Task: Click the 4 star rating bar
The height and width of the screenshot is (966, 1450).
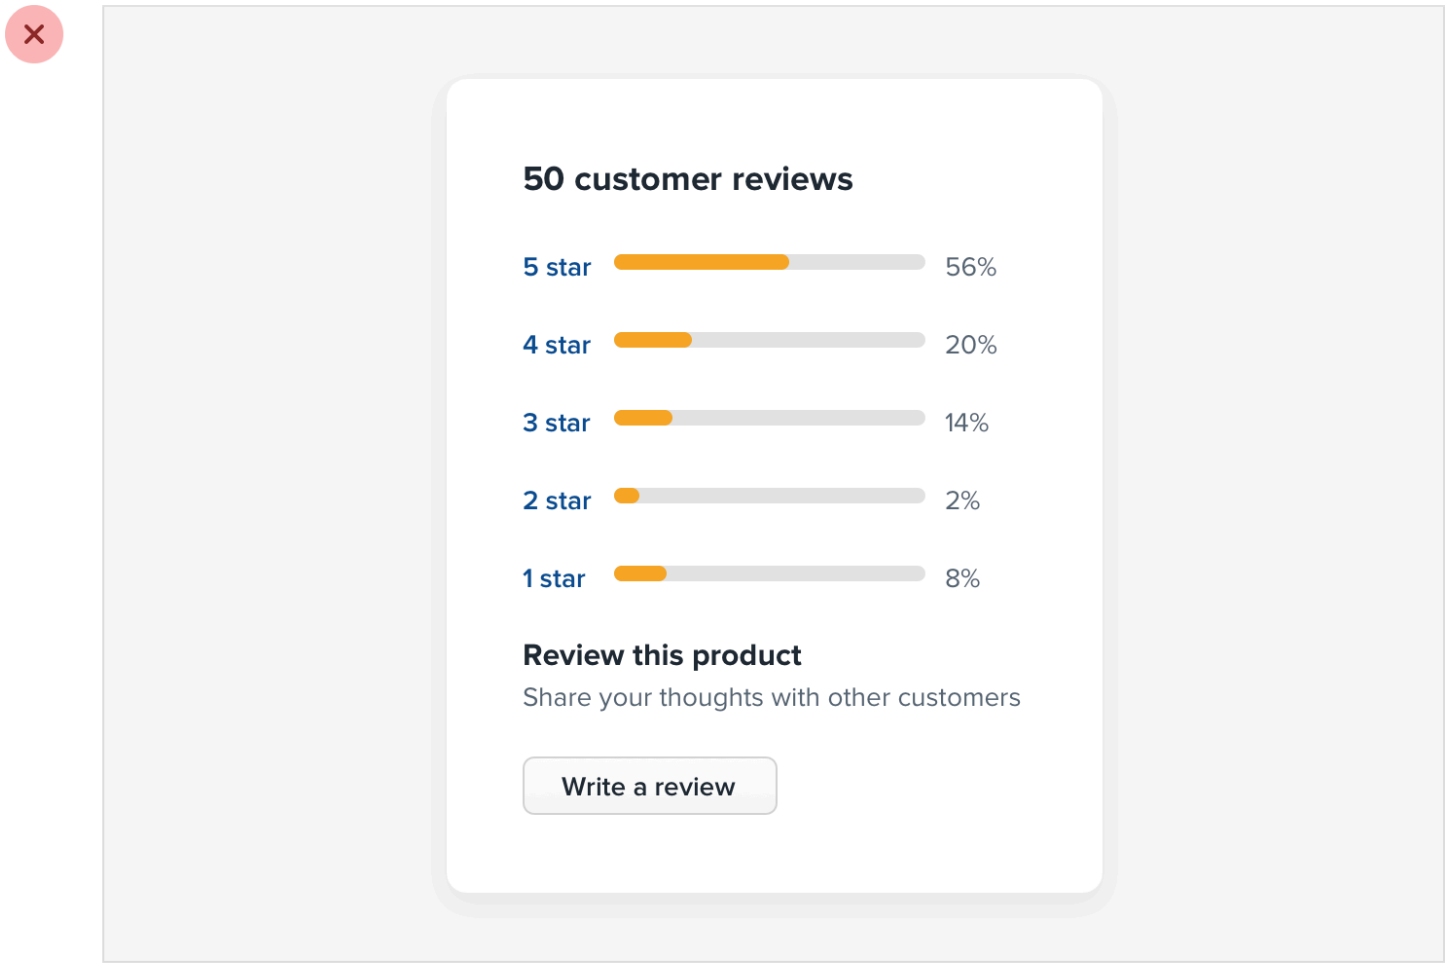Action: pos(768,340)
